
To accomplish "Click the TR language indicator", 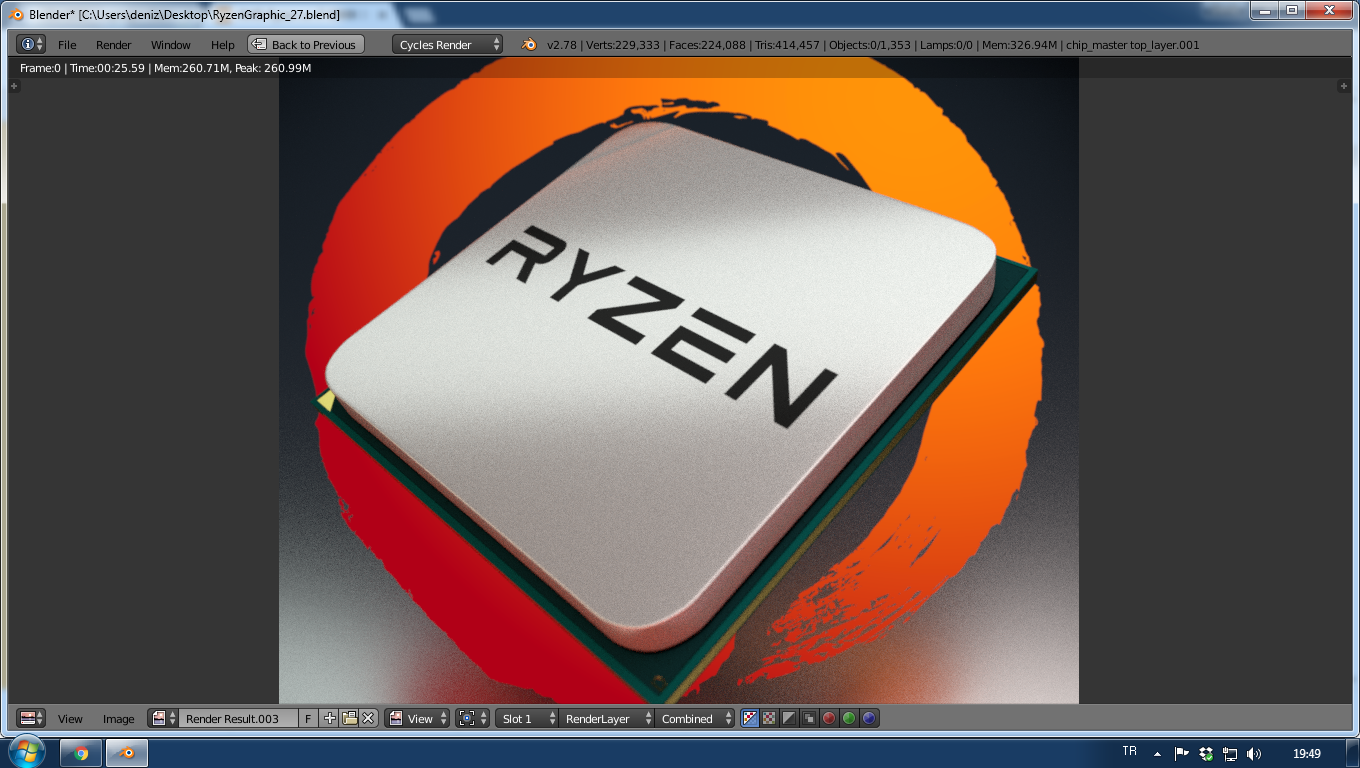I will point(1129,752).
